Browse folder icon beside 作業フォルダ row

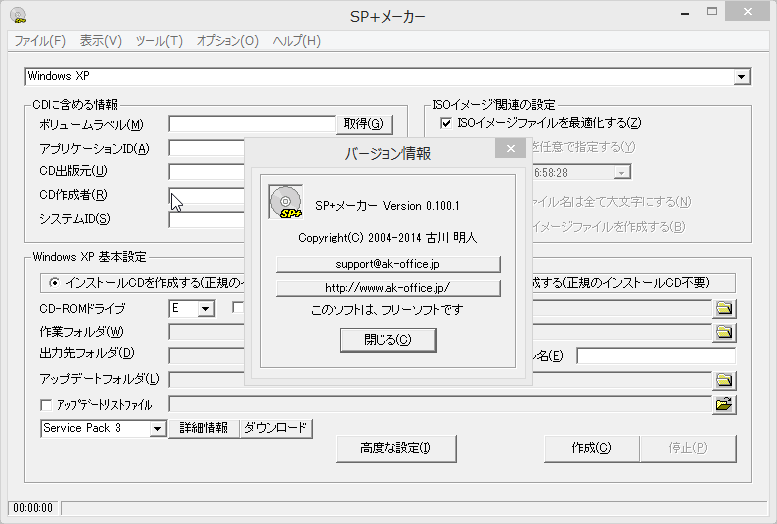click(724, 332)
